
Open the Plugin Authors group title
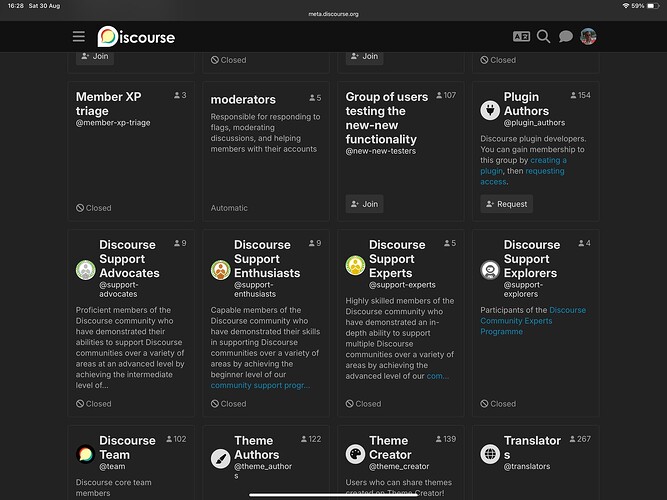(526, 103)
